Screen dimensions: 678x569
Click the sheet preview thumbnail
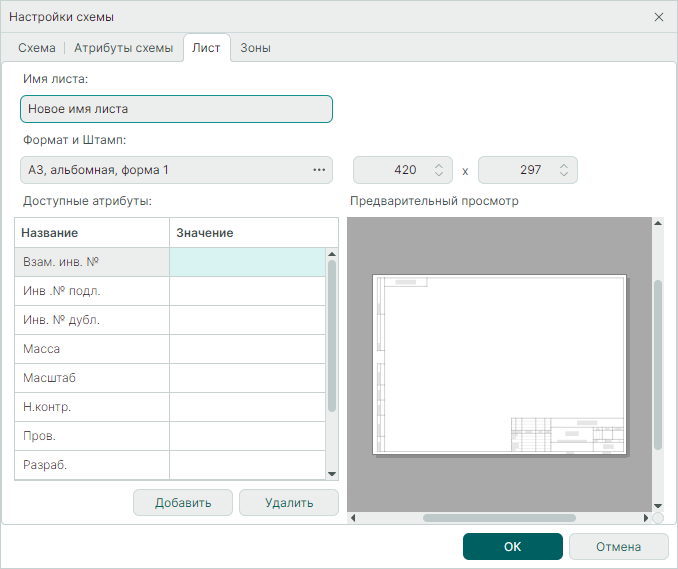point(498,364)
